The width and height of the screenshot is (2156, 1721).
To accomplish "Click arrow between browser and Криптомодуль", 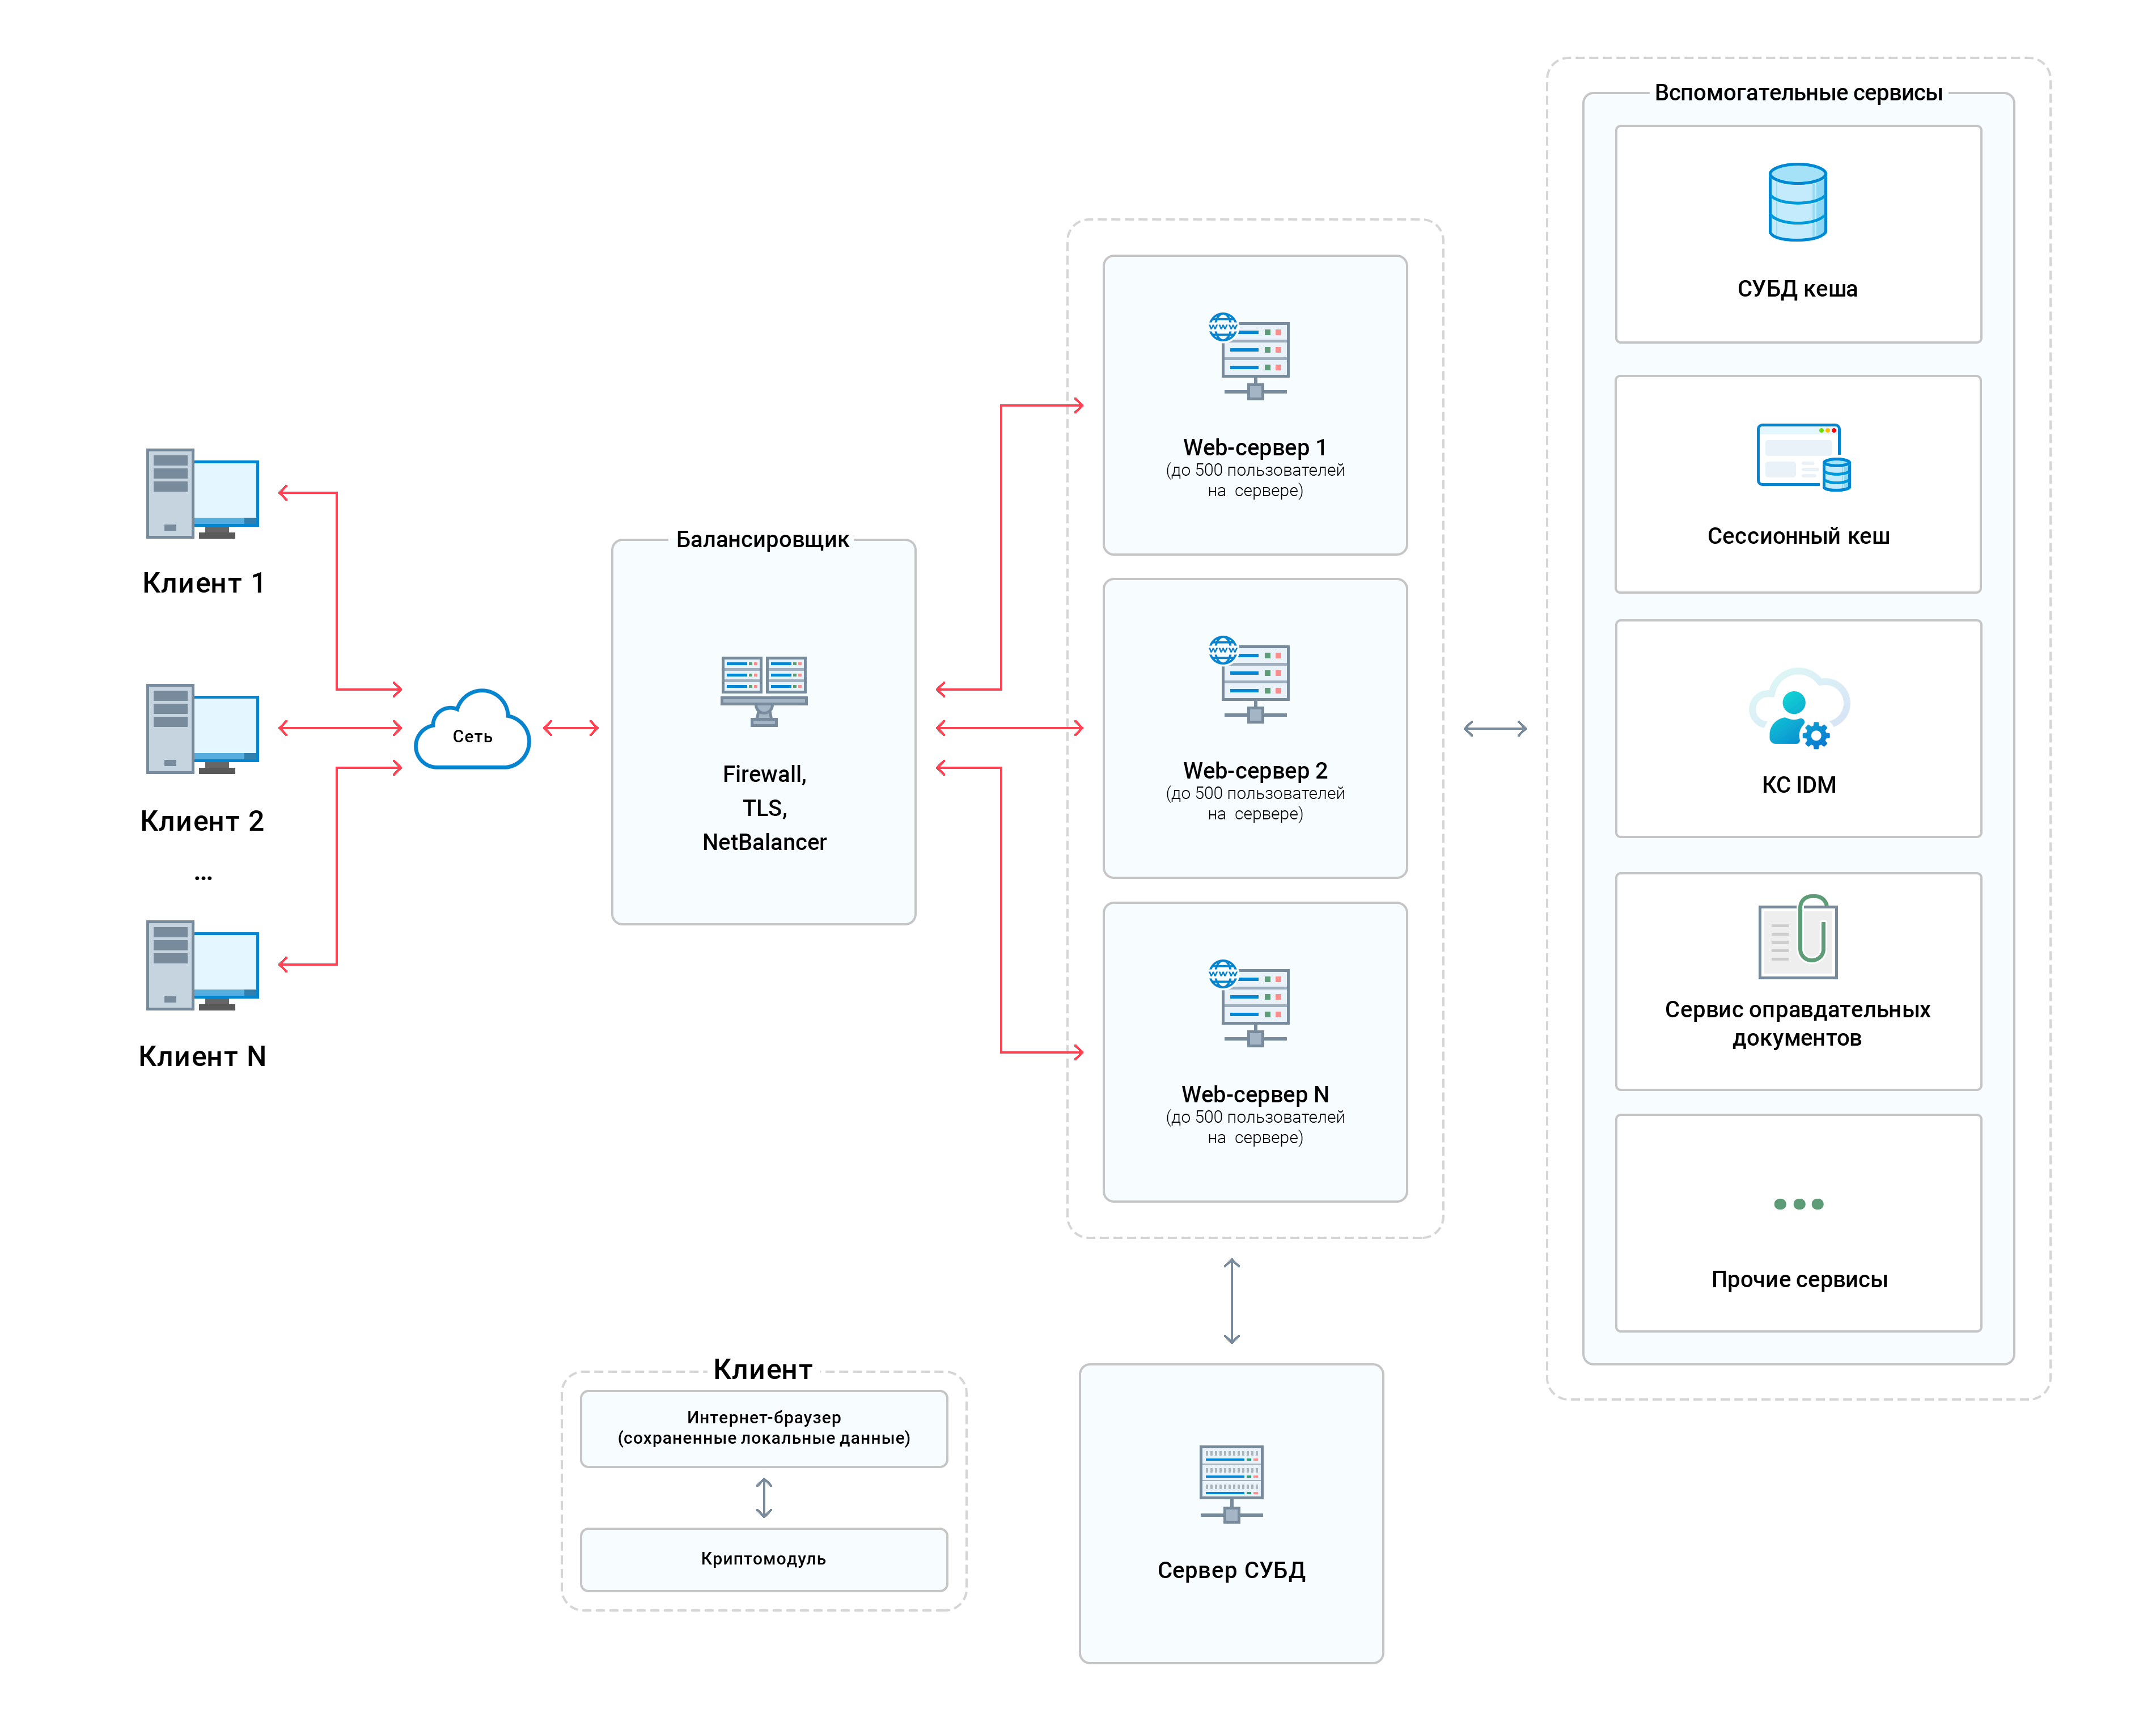I will pos(764,1499).
